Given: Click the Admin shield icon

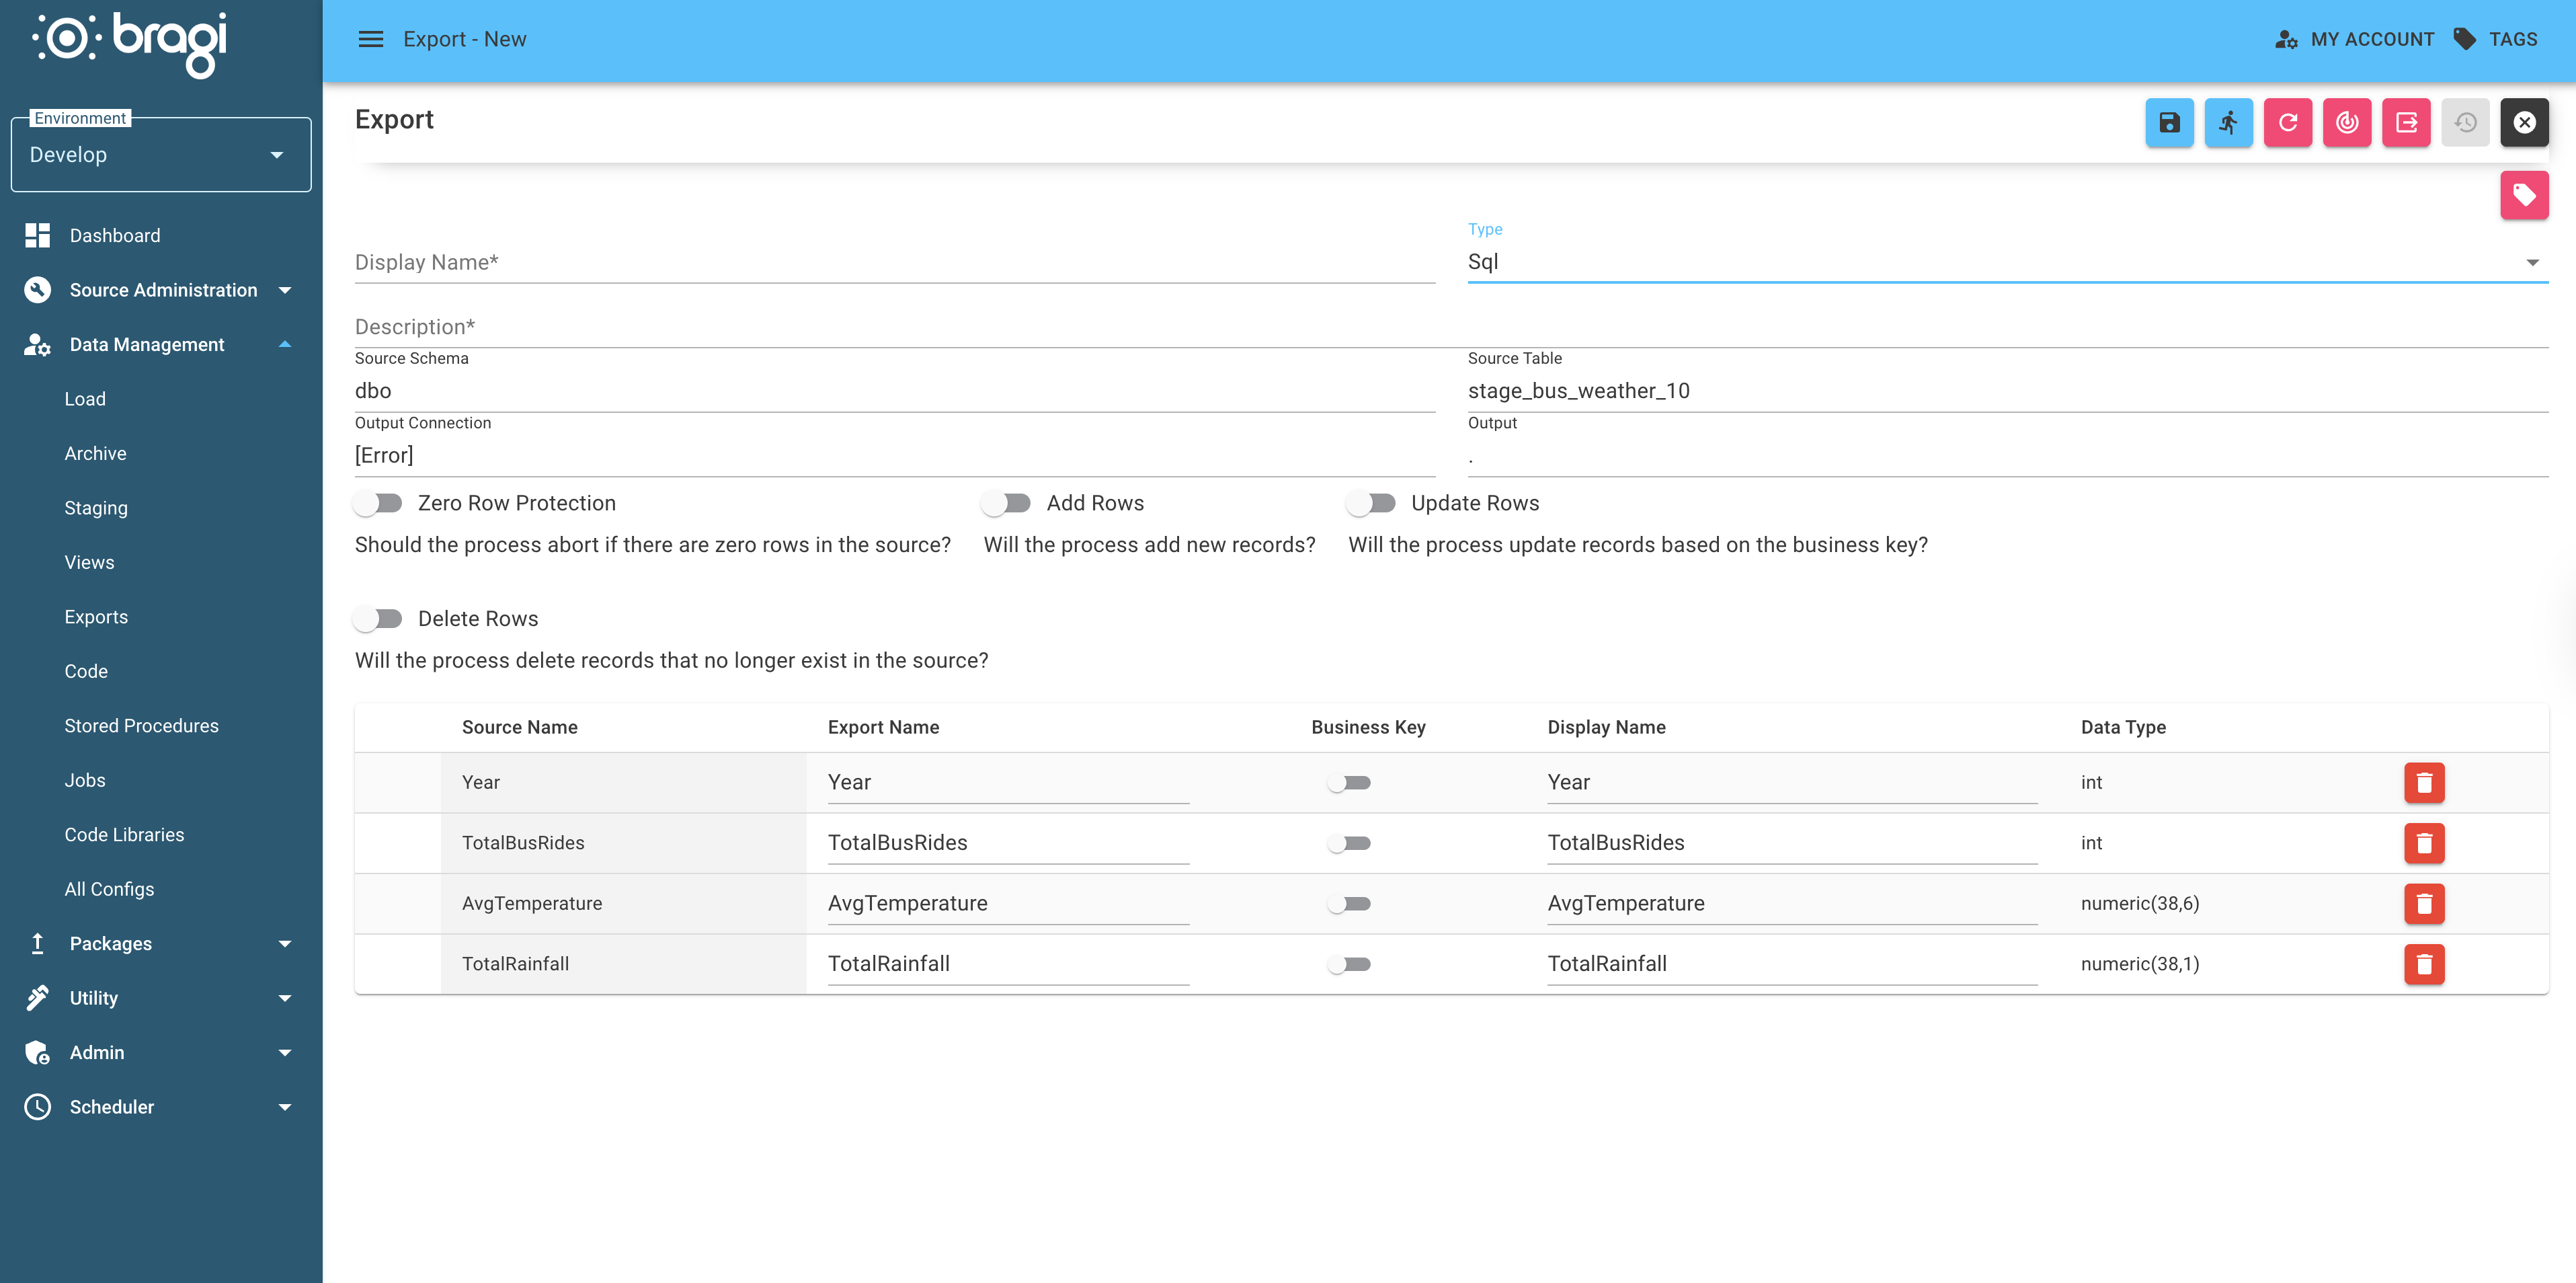Looking at the screenshot, I should pyautogui.click(x=37, y=1052).
